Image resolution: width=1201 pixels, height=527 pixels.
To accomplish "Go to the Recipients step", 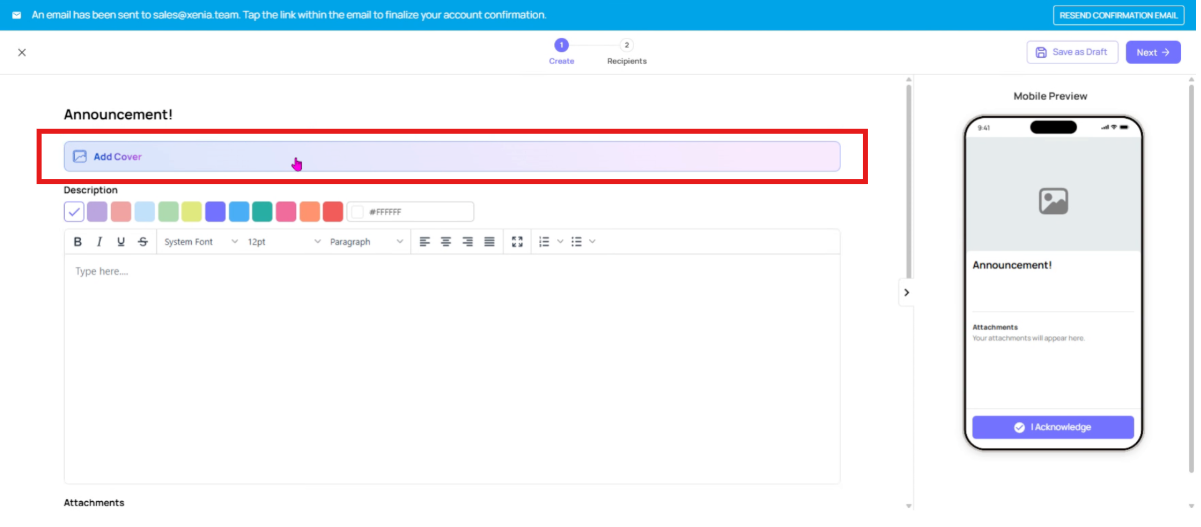I will [x=626, y=52].
